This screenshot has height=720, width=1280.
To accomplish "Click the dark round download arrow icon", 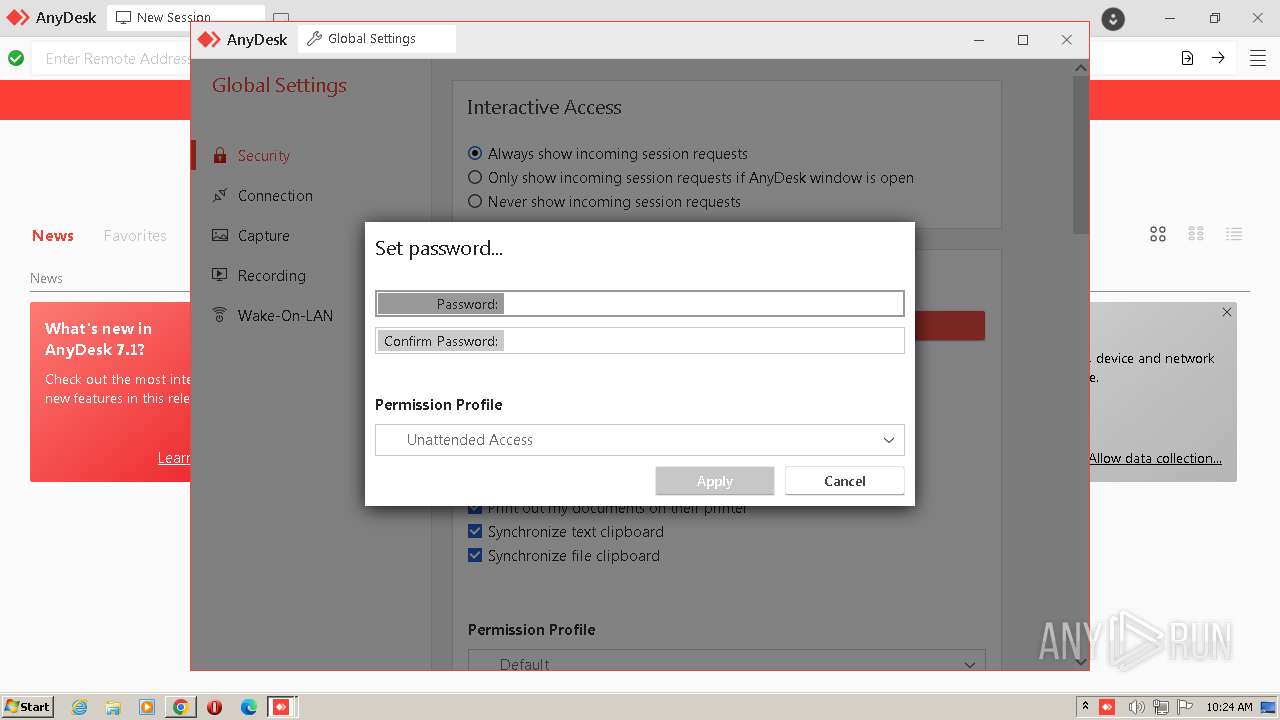I will 1113,18.
